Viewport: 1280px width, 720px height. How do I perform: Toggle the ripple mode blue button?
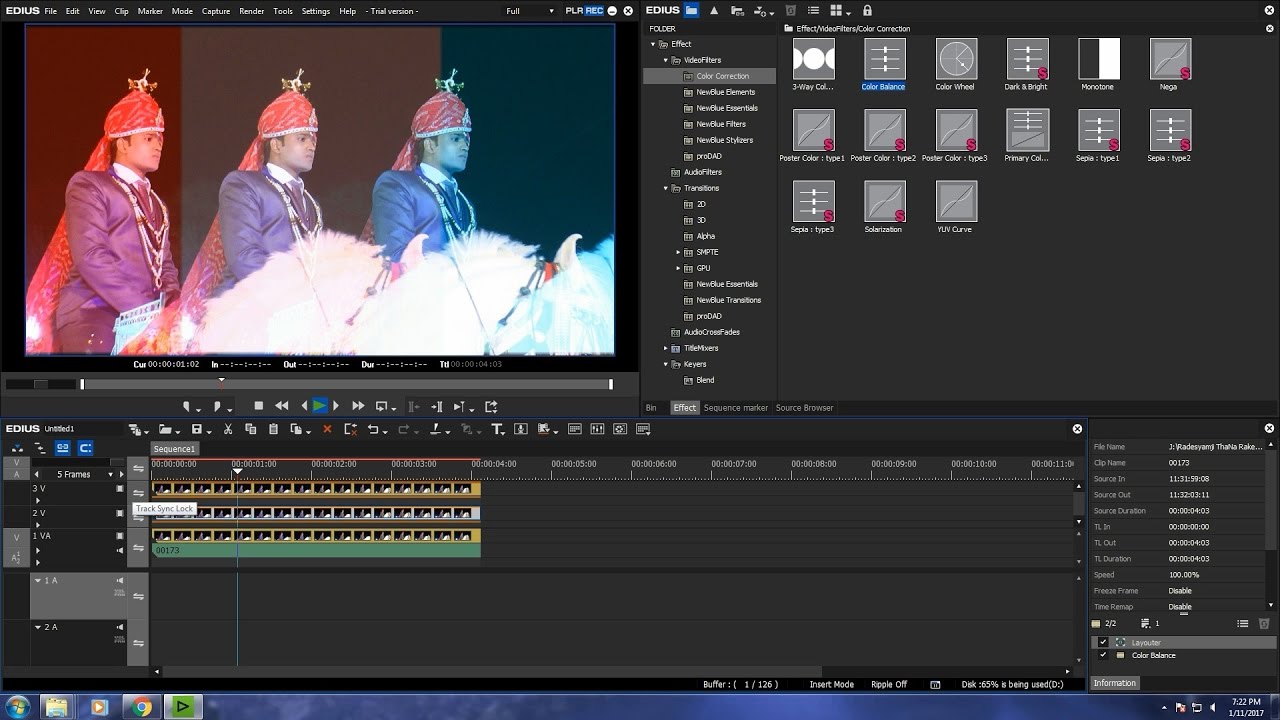tap(85, 448)
